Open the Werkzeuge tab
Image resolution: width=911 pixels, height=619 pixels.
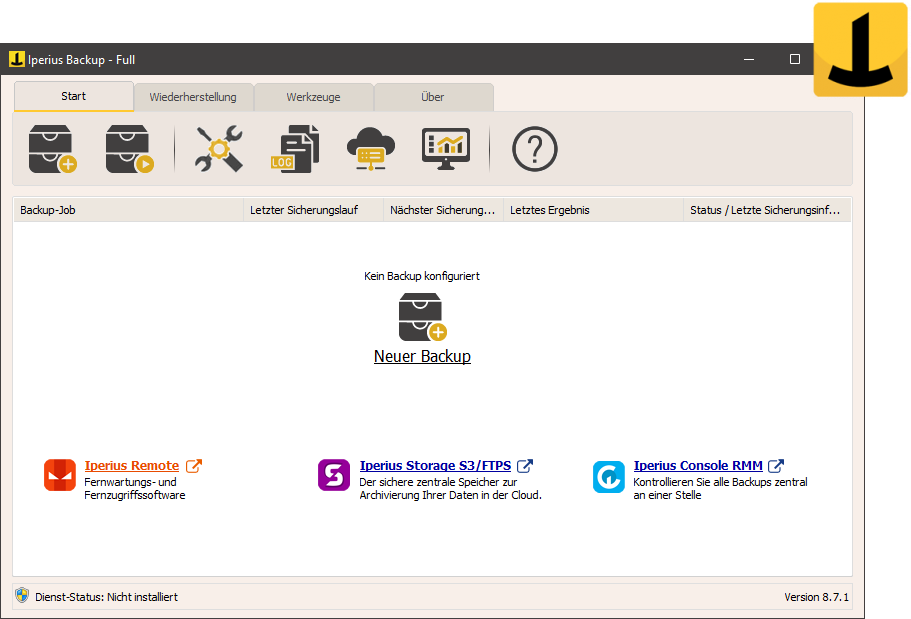click(314, 96)
